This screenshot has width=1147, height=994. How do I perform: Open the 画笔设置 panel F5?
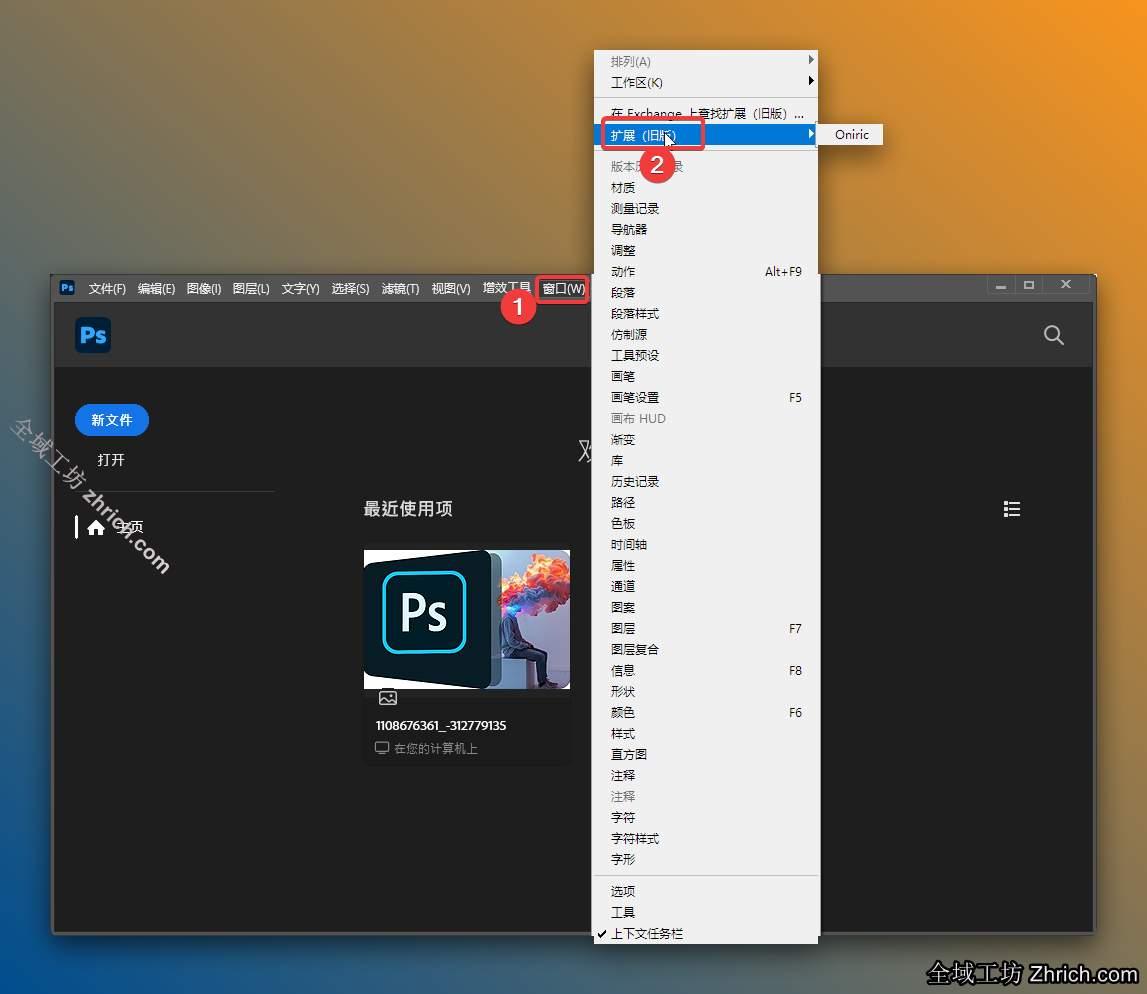[x=706, y=398]
